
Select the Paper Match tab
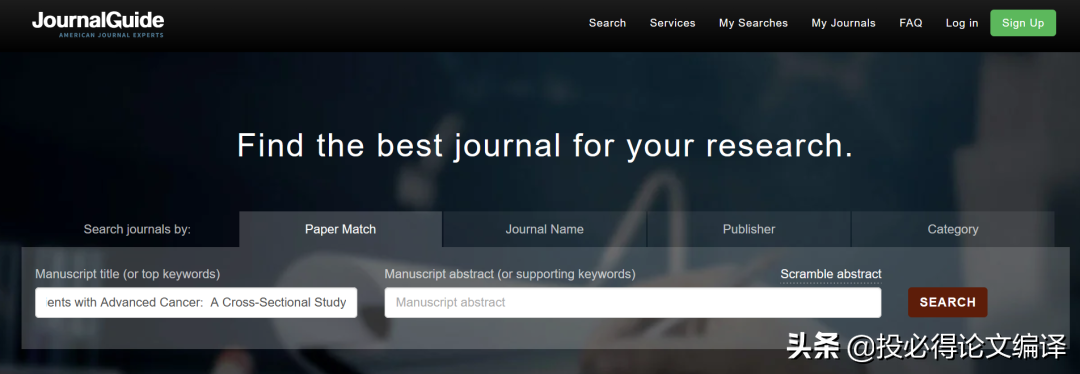pyautogui.click(x=340, y=229)
